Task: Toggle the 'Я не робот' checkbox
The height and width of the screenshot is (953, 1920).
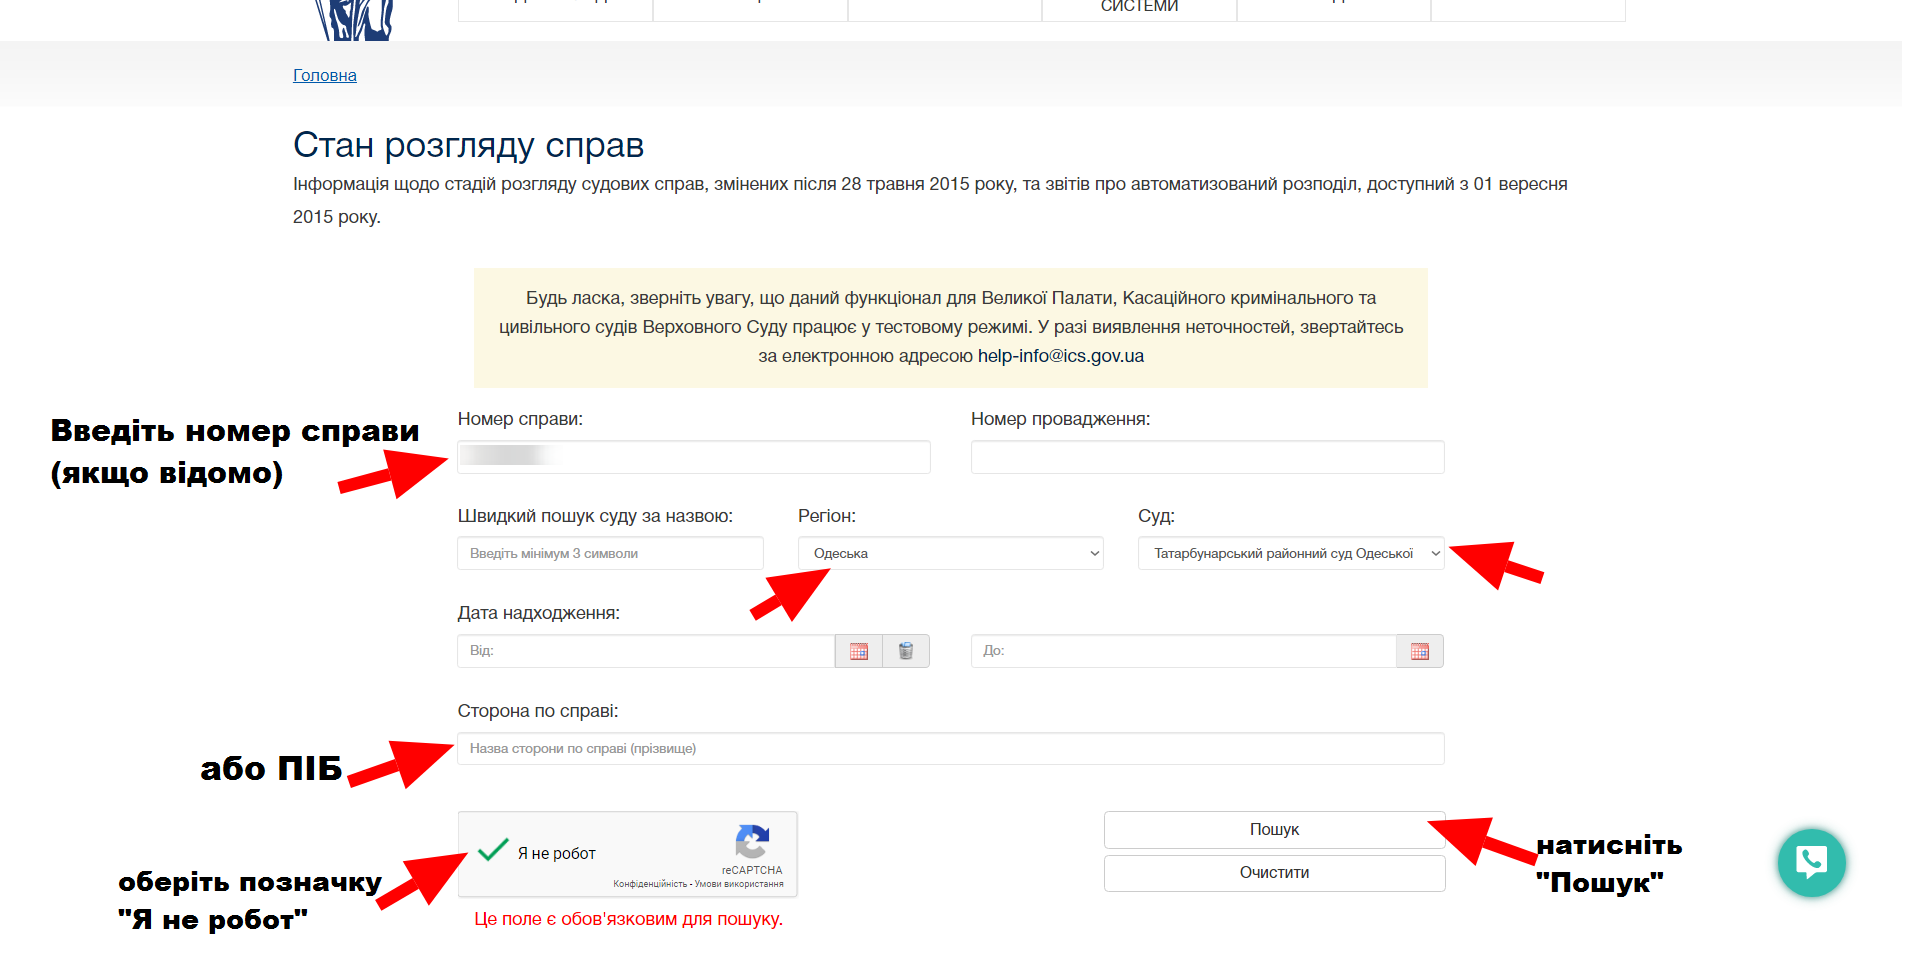Action: [x=493, y=851]
